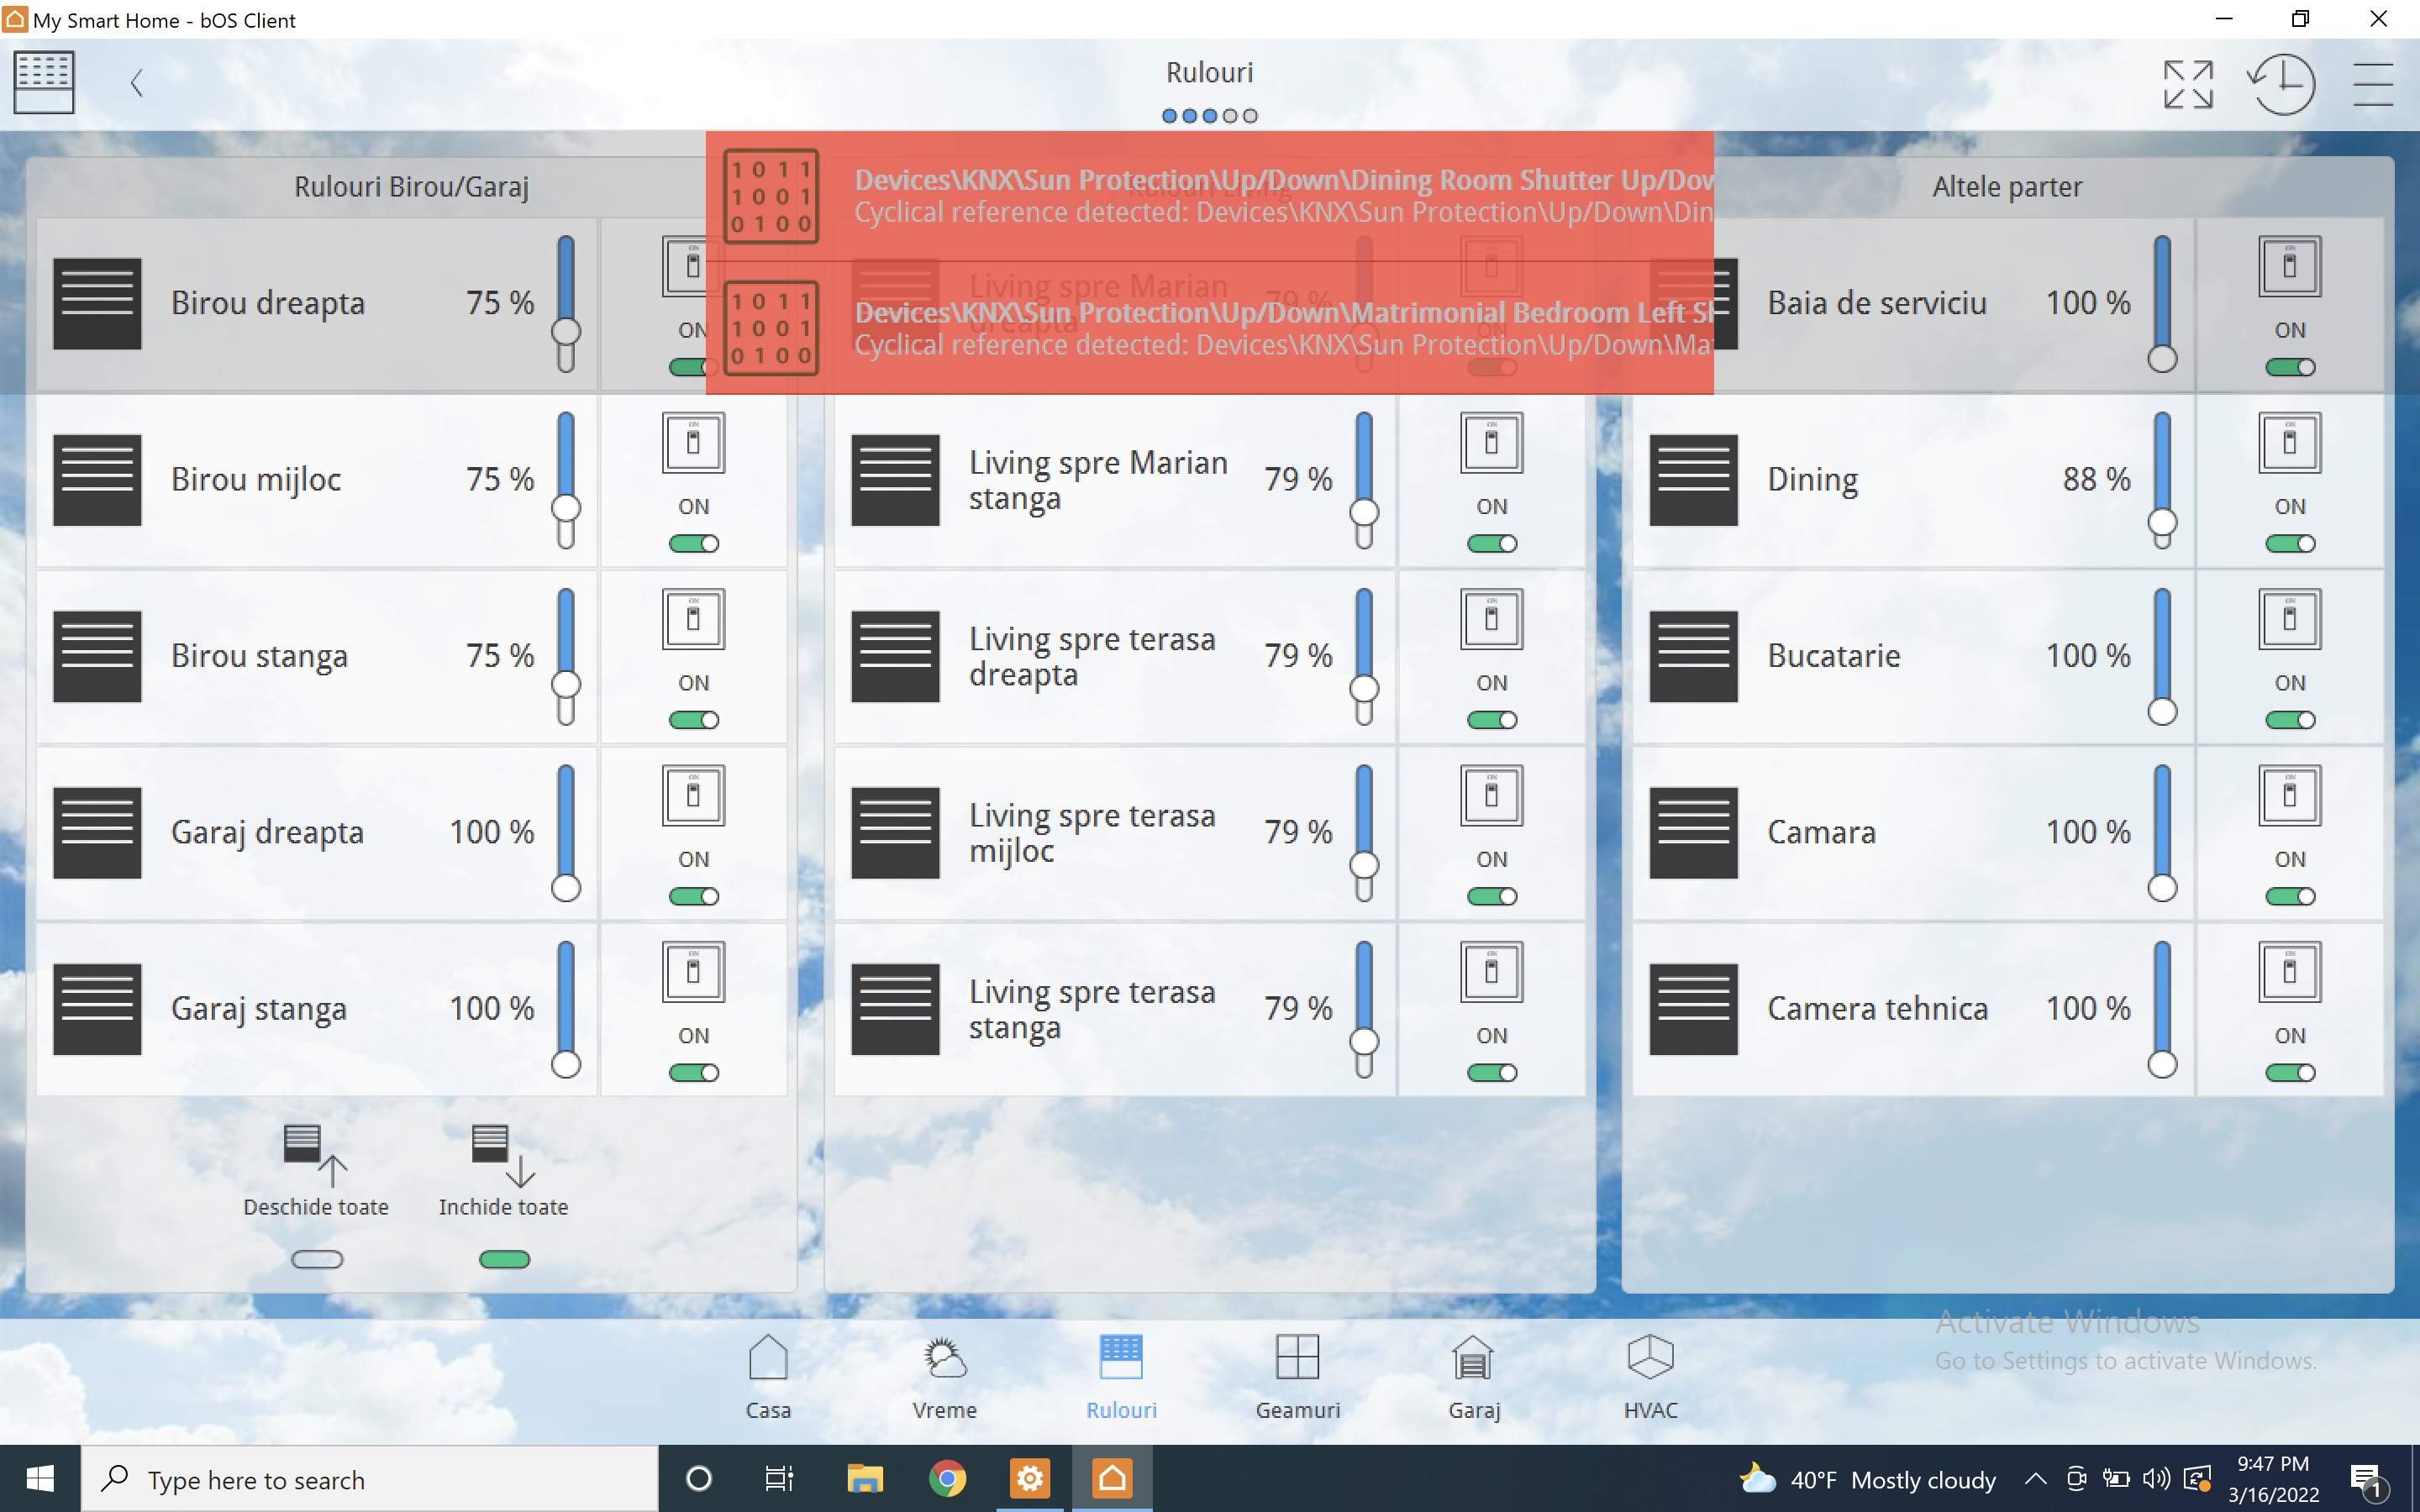The width and height of the screenshot is (2420, 1512).
Task: Switch to the Geamuri tab
Action: (x=1297, y=1376)
